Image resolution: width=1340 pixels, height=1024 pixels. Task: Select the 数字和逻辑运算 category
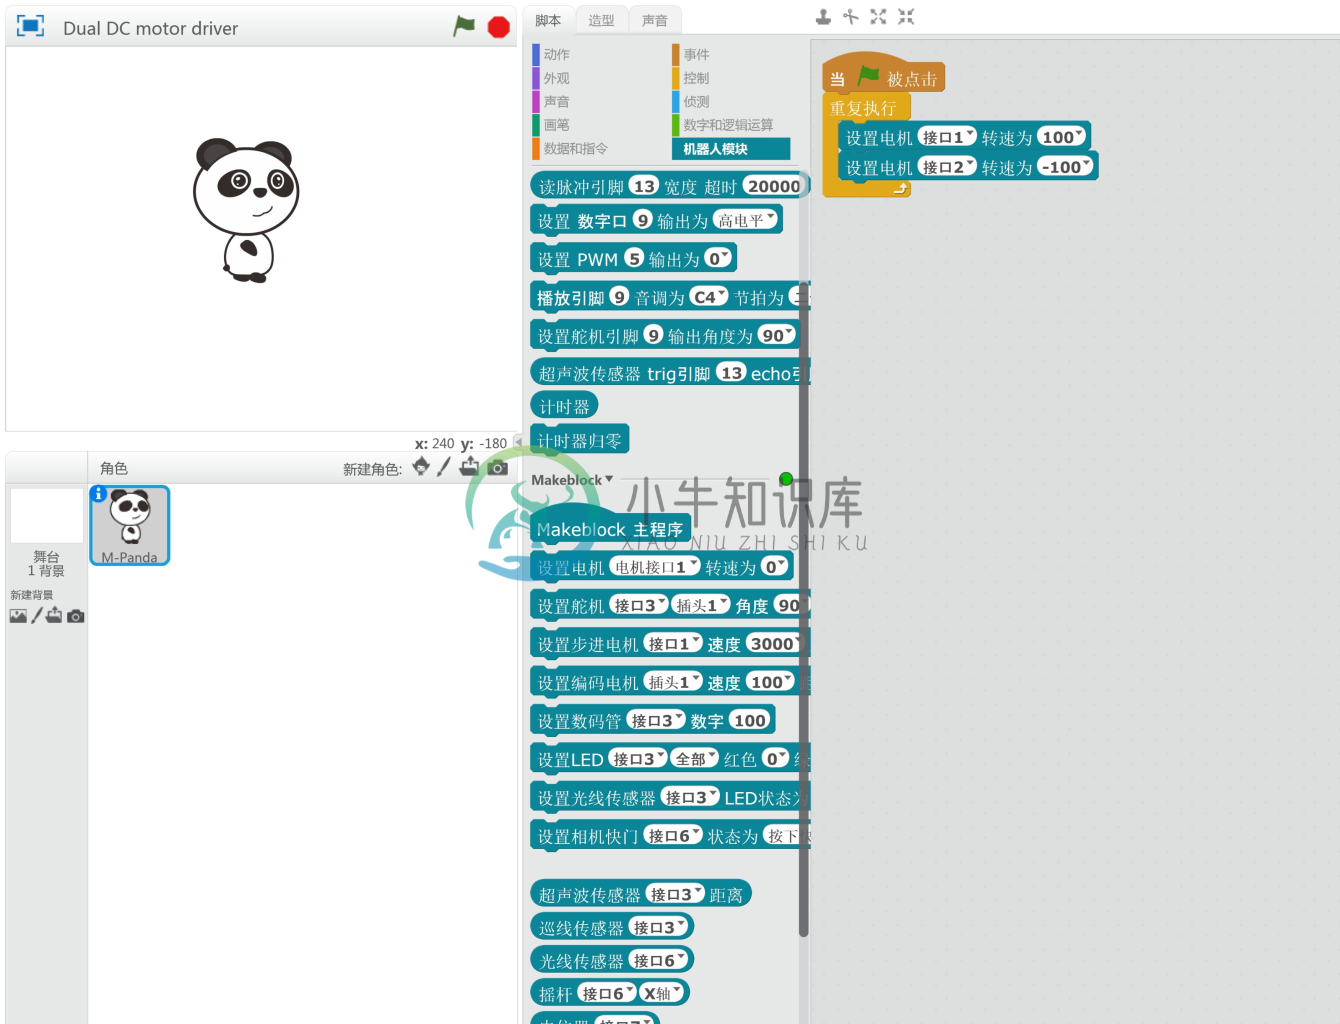tap(728, 125)
